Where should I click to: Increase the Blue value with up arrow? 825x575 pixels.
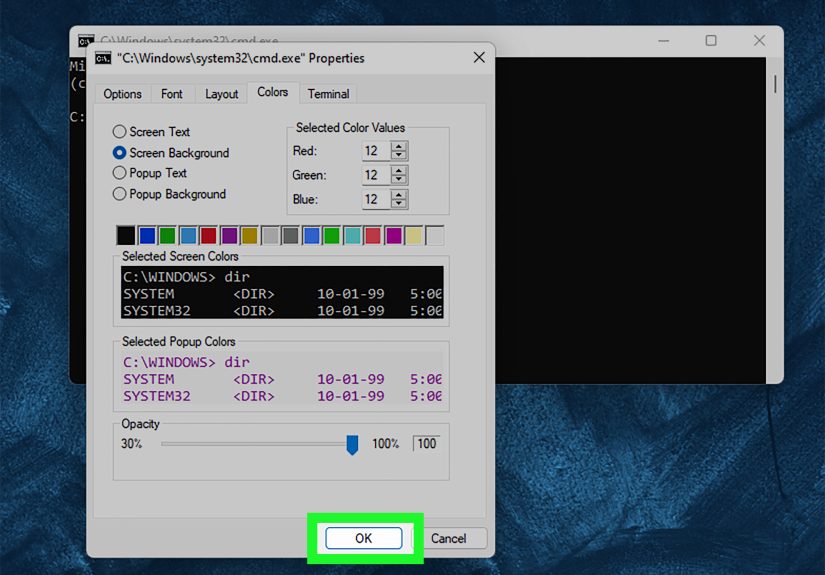[399, 195]
